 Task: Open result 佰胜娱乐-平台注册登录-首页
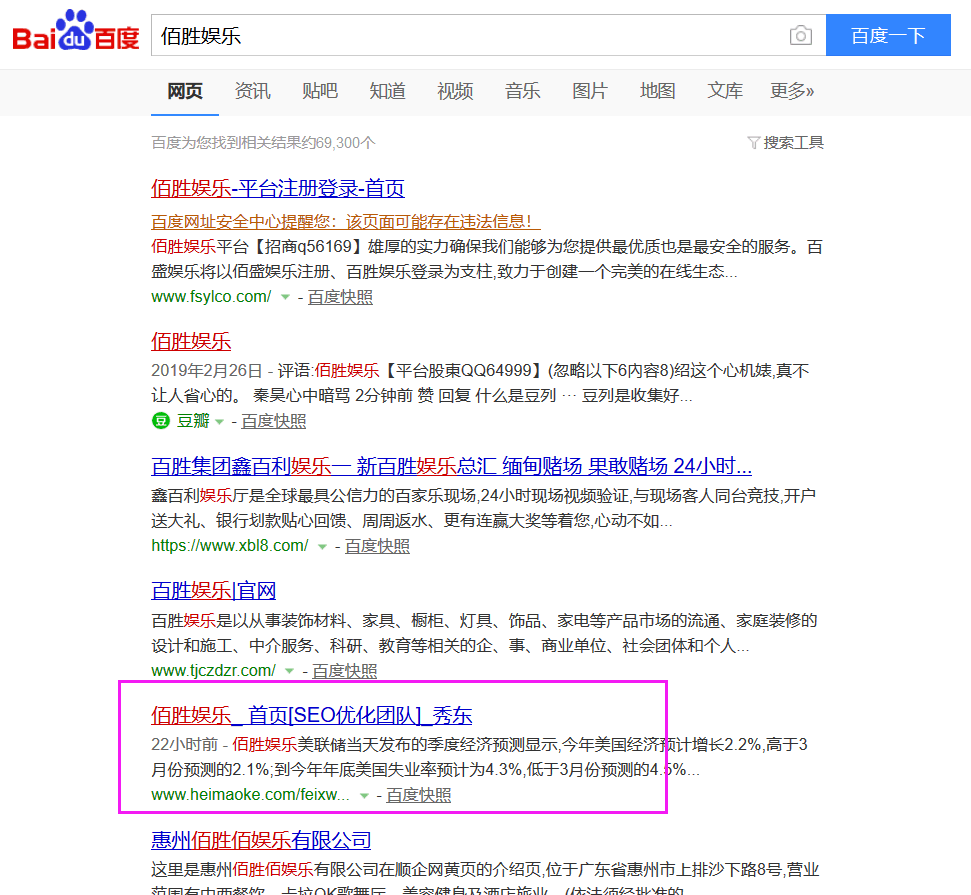pos(277,188)
